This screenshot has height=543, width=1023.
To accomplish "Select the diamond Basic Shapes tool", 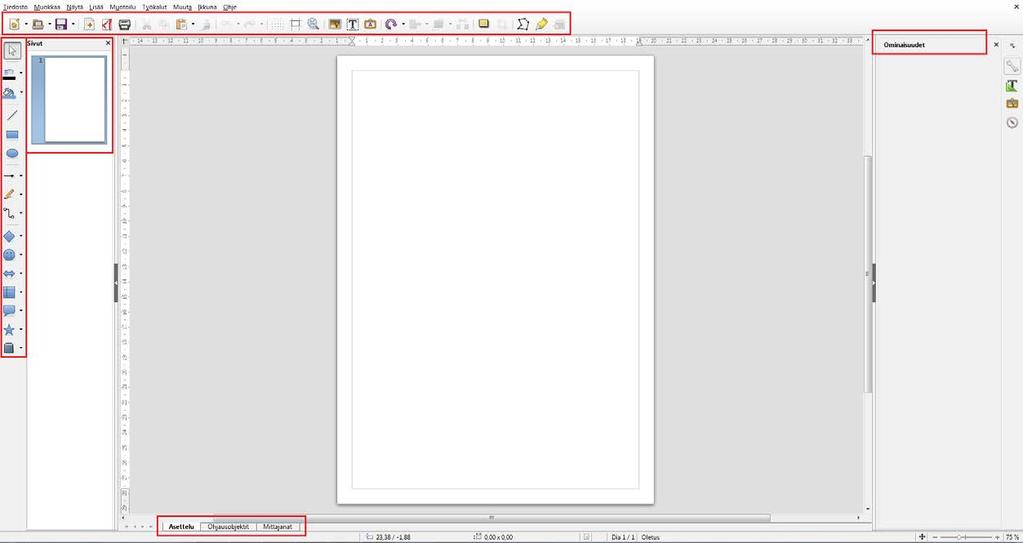I will pyautogui.click(x=9, y=236).
